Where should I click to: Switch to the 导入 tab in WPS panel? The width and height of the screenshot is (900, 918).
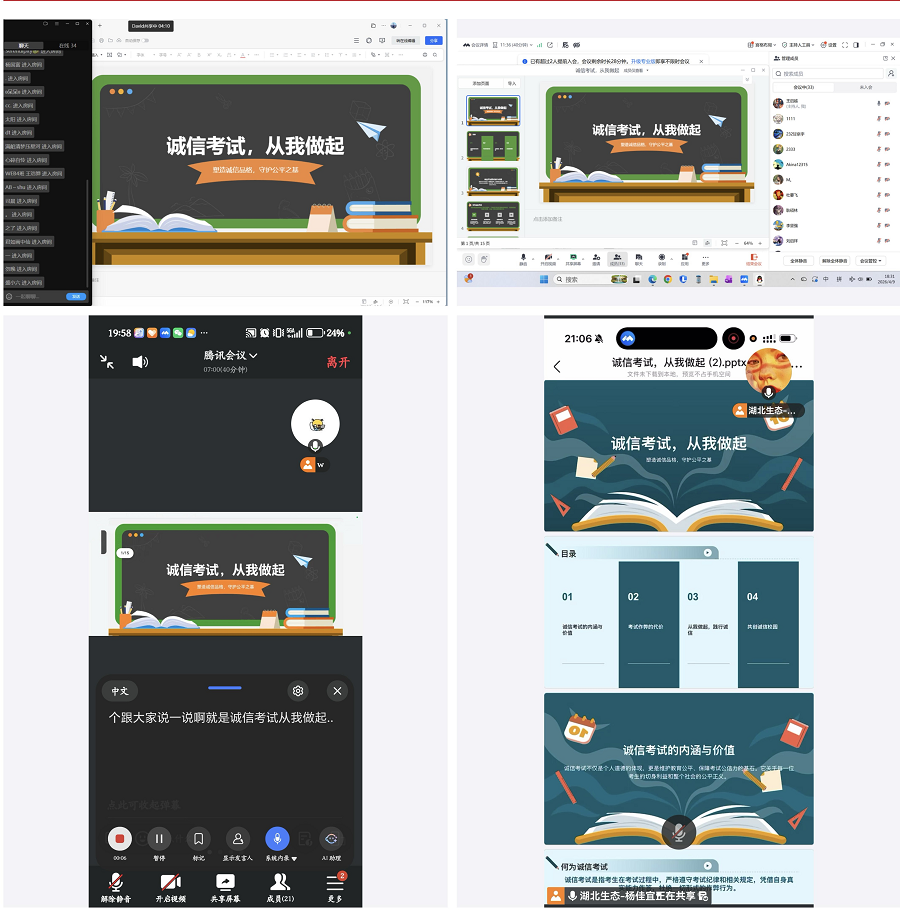point(512,84)
